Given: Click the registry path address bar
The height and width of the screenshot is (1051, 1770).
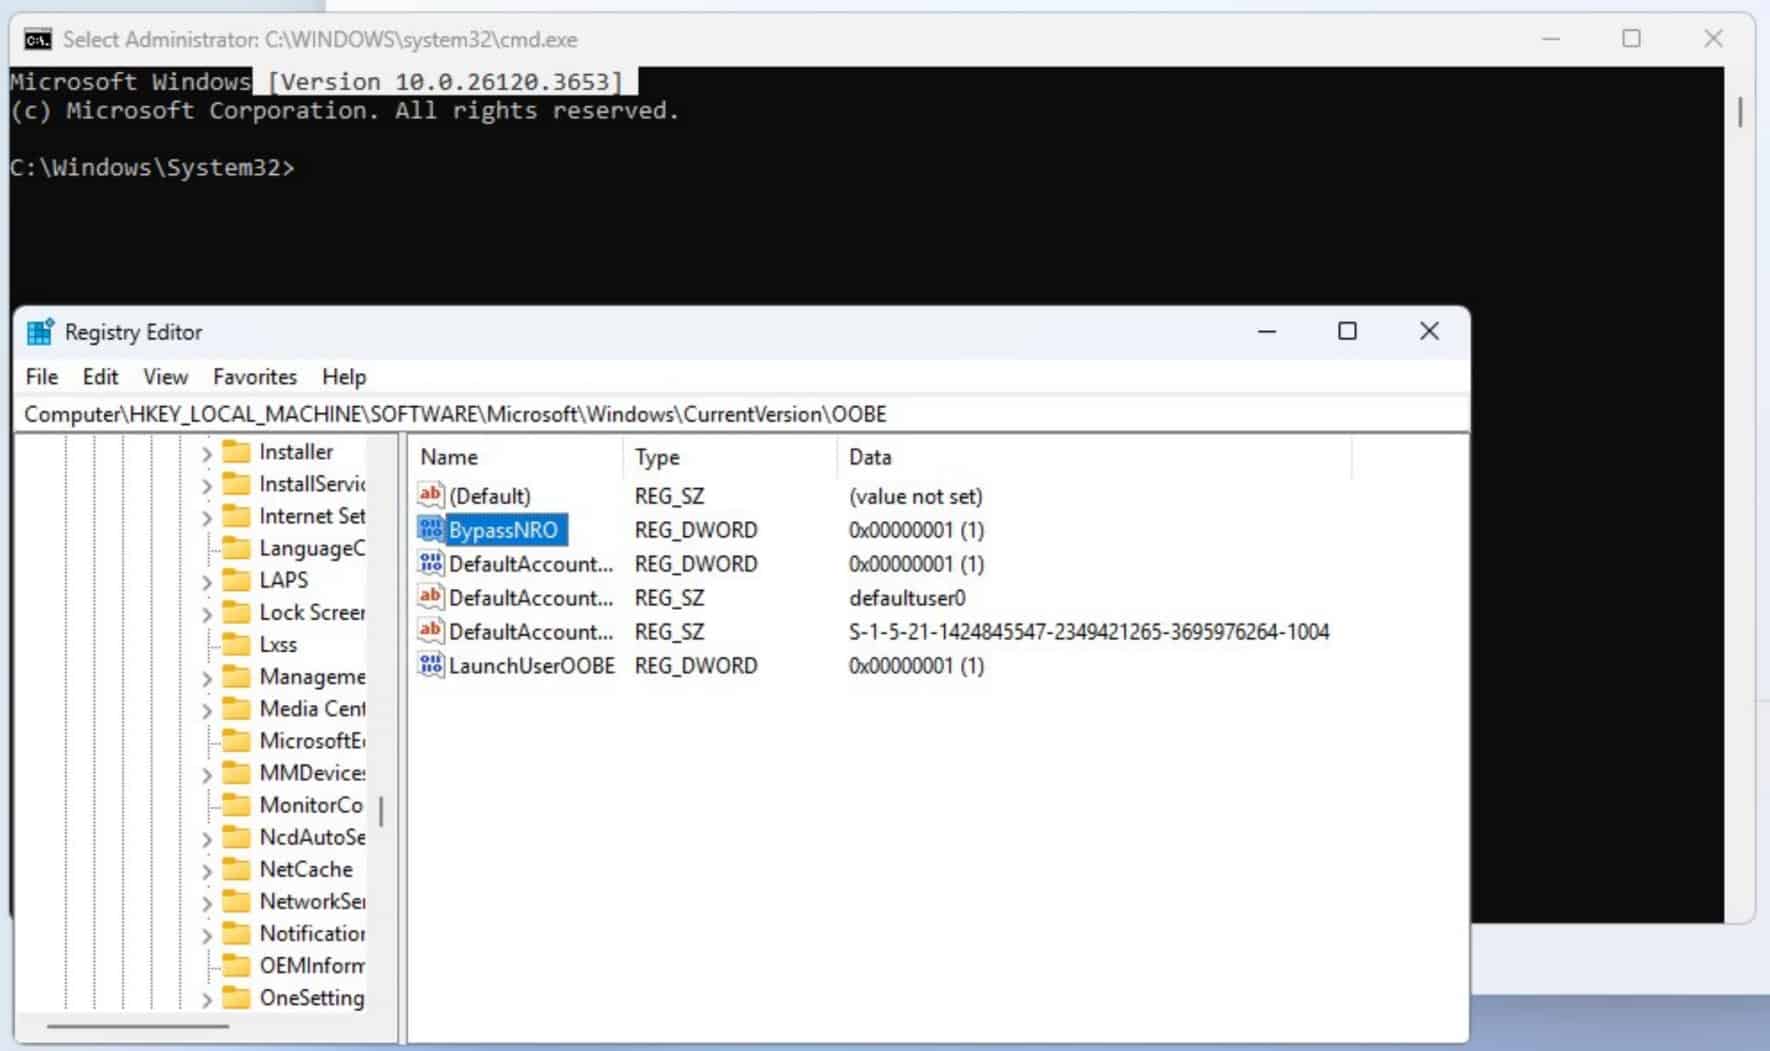Looking at the screenshot, I should click(742, 414).
